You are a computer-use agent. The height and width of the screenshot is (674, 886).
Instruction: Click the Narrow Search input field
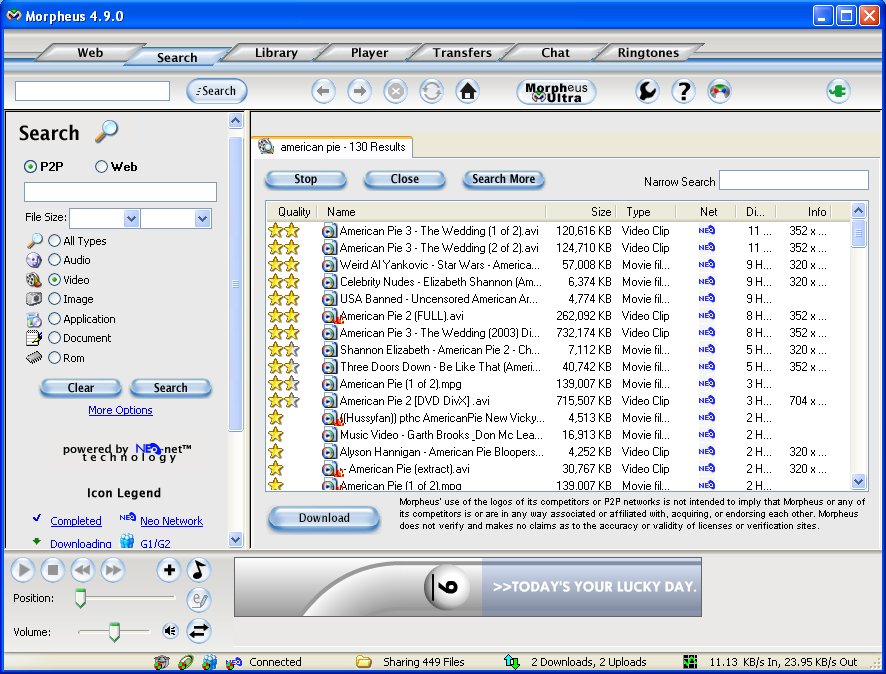pyautogui.click(x=794, y=180)
